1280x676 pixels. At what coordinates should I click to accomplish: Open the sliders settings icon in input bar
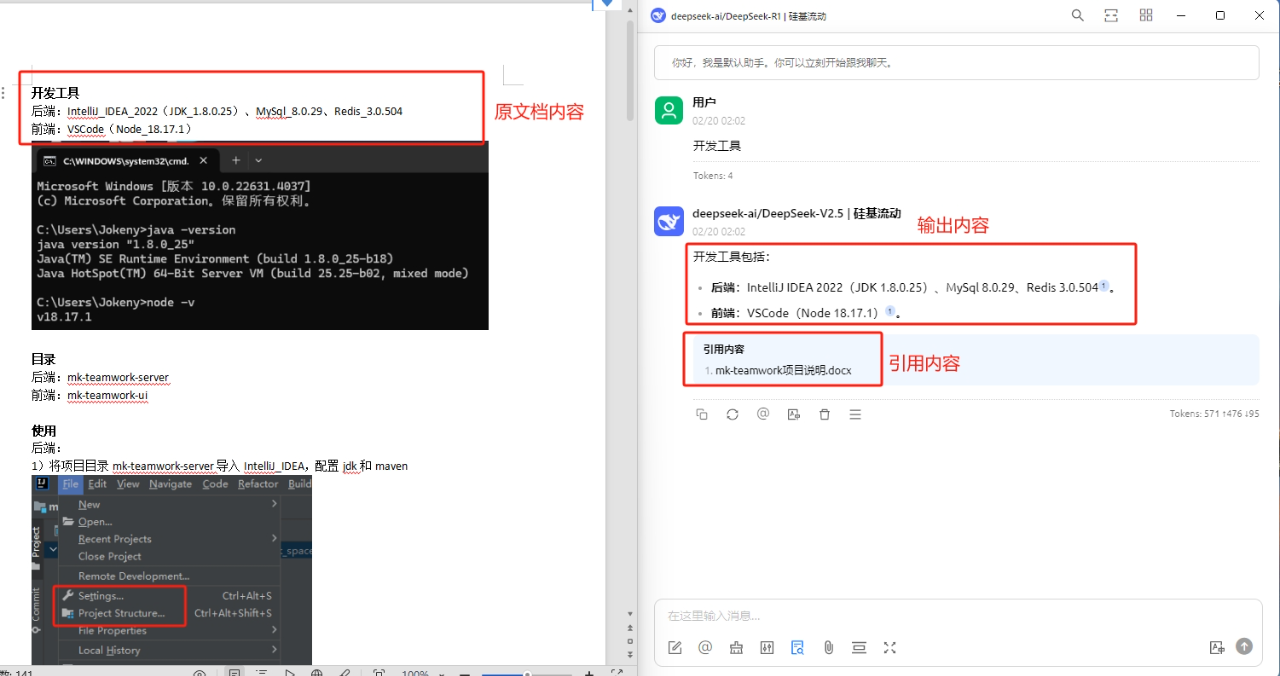767,647
